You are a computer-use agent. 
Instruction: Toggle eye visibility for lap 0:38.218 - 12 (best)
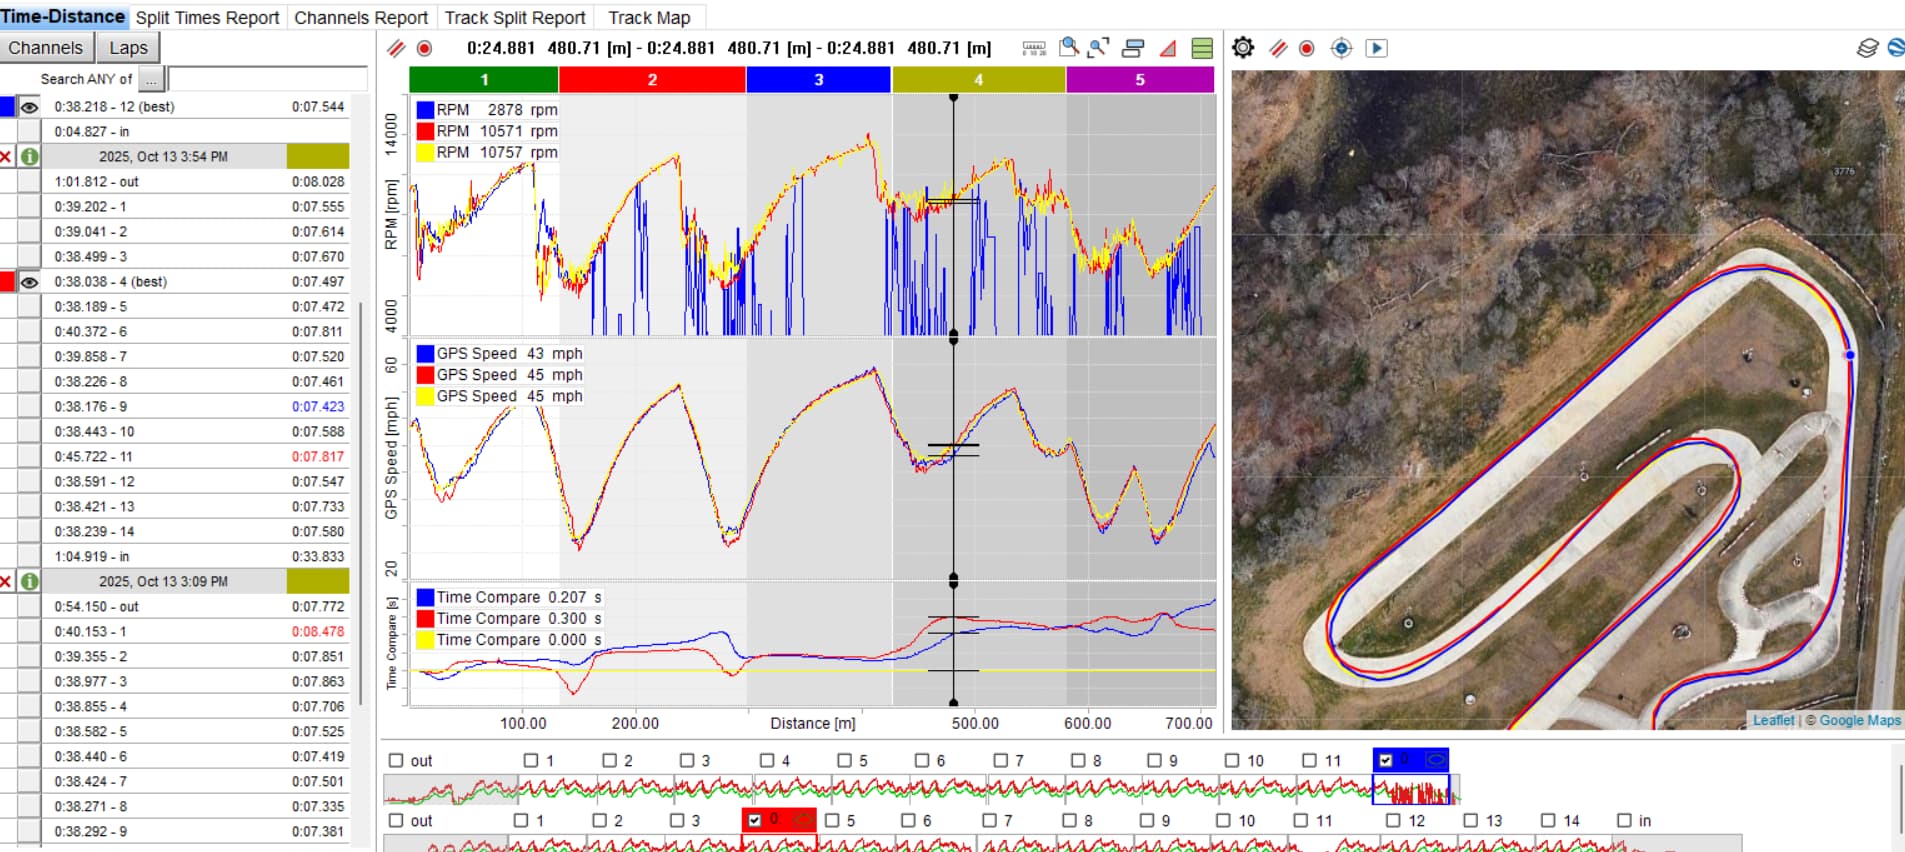[x=30, y=107]
